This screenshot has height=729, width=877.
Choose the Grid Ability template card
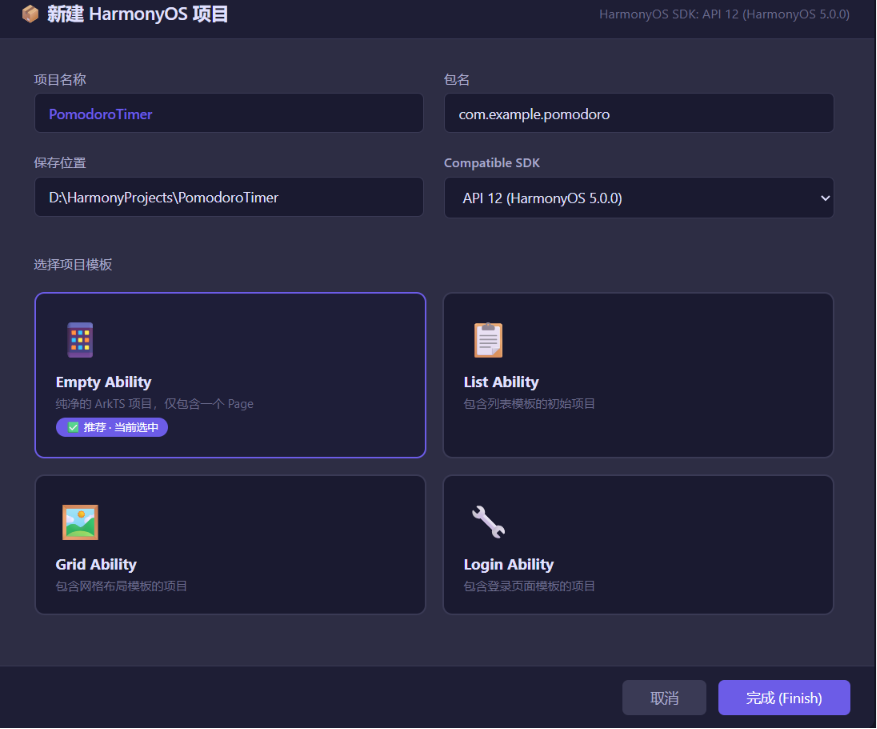(x=230, y=545)
